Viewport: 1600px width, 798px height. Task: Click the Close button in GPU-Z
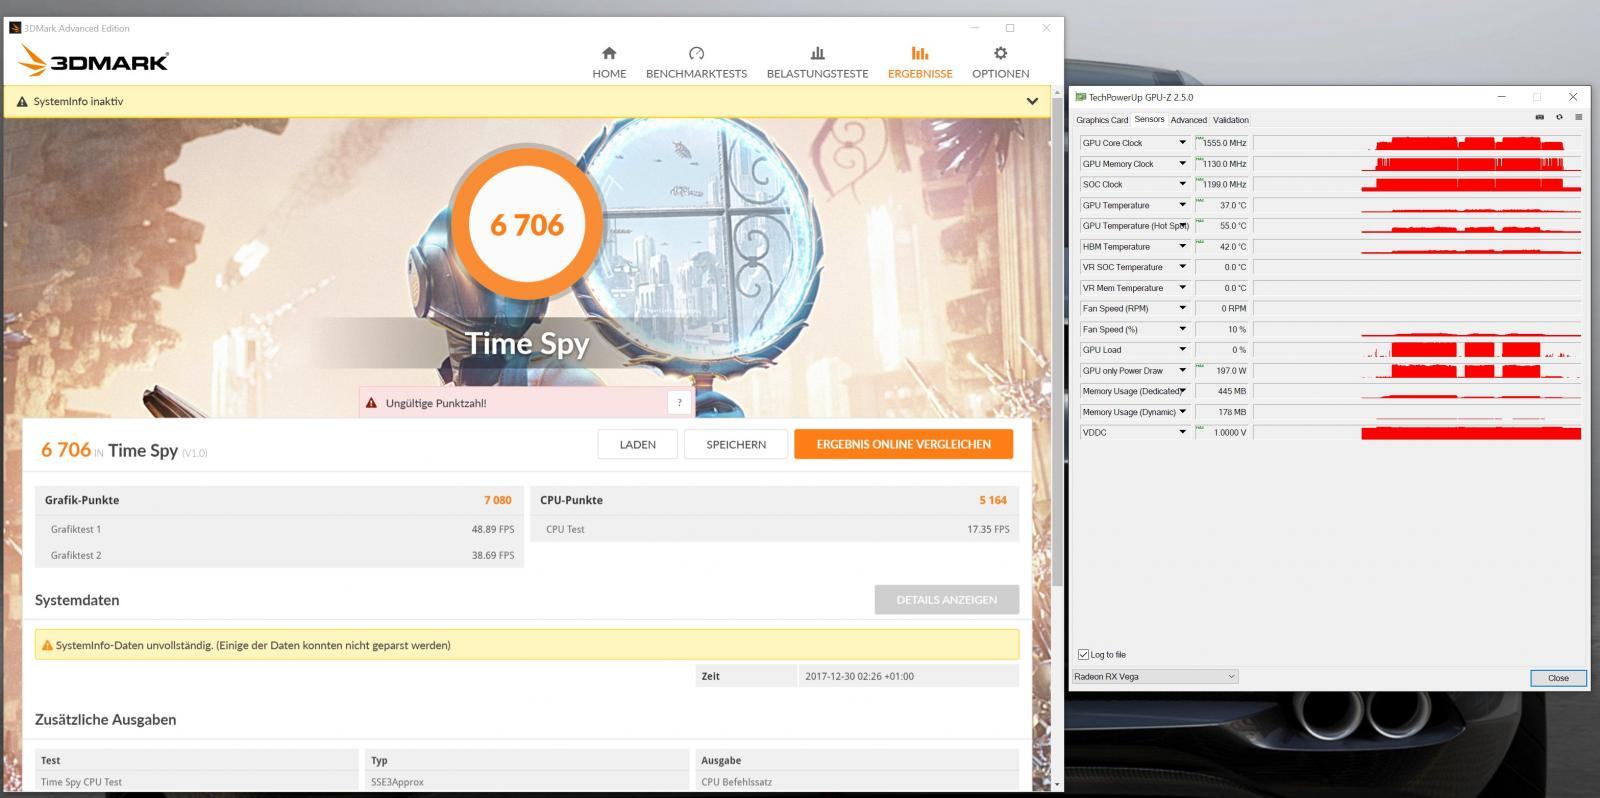(1558, 678)
